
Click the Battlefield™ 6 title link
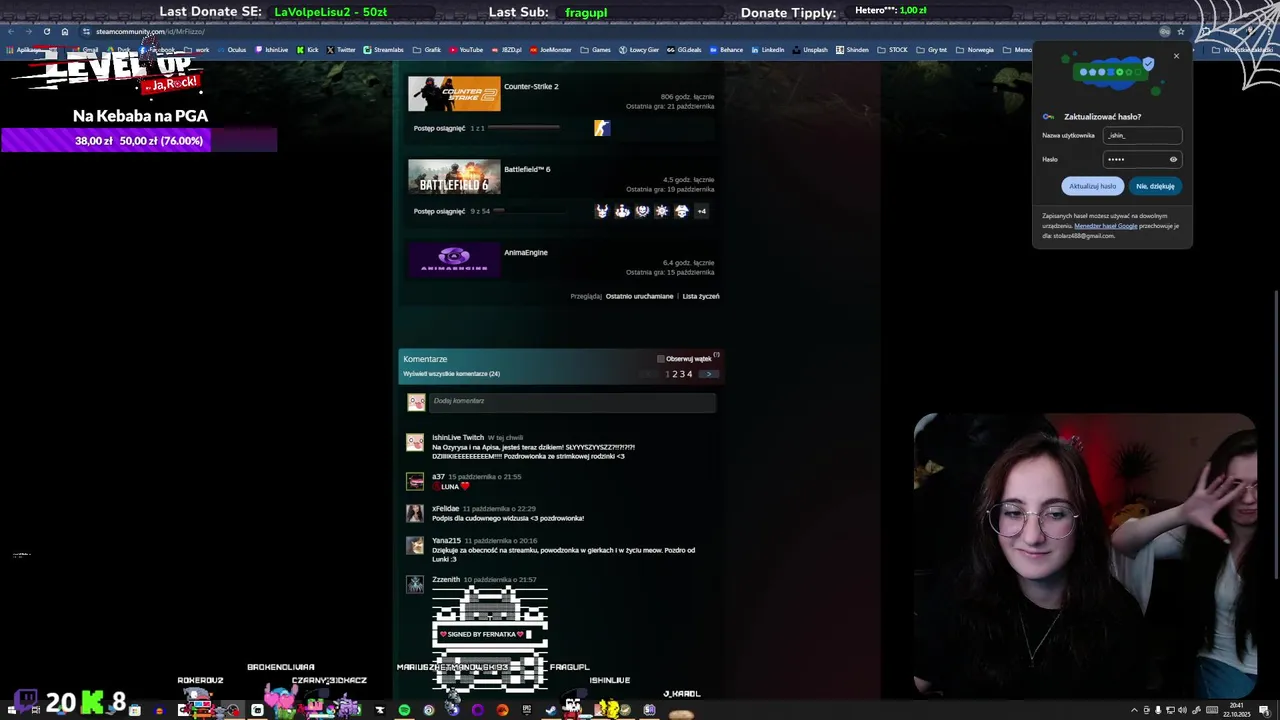click(527, 170)
